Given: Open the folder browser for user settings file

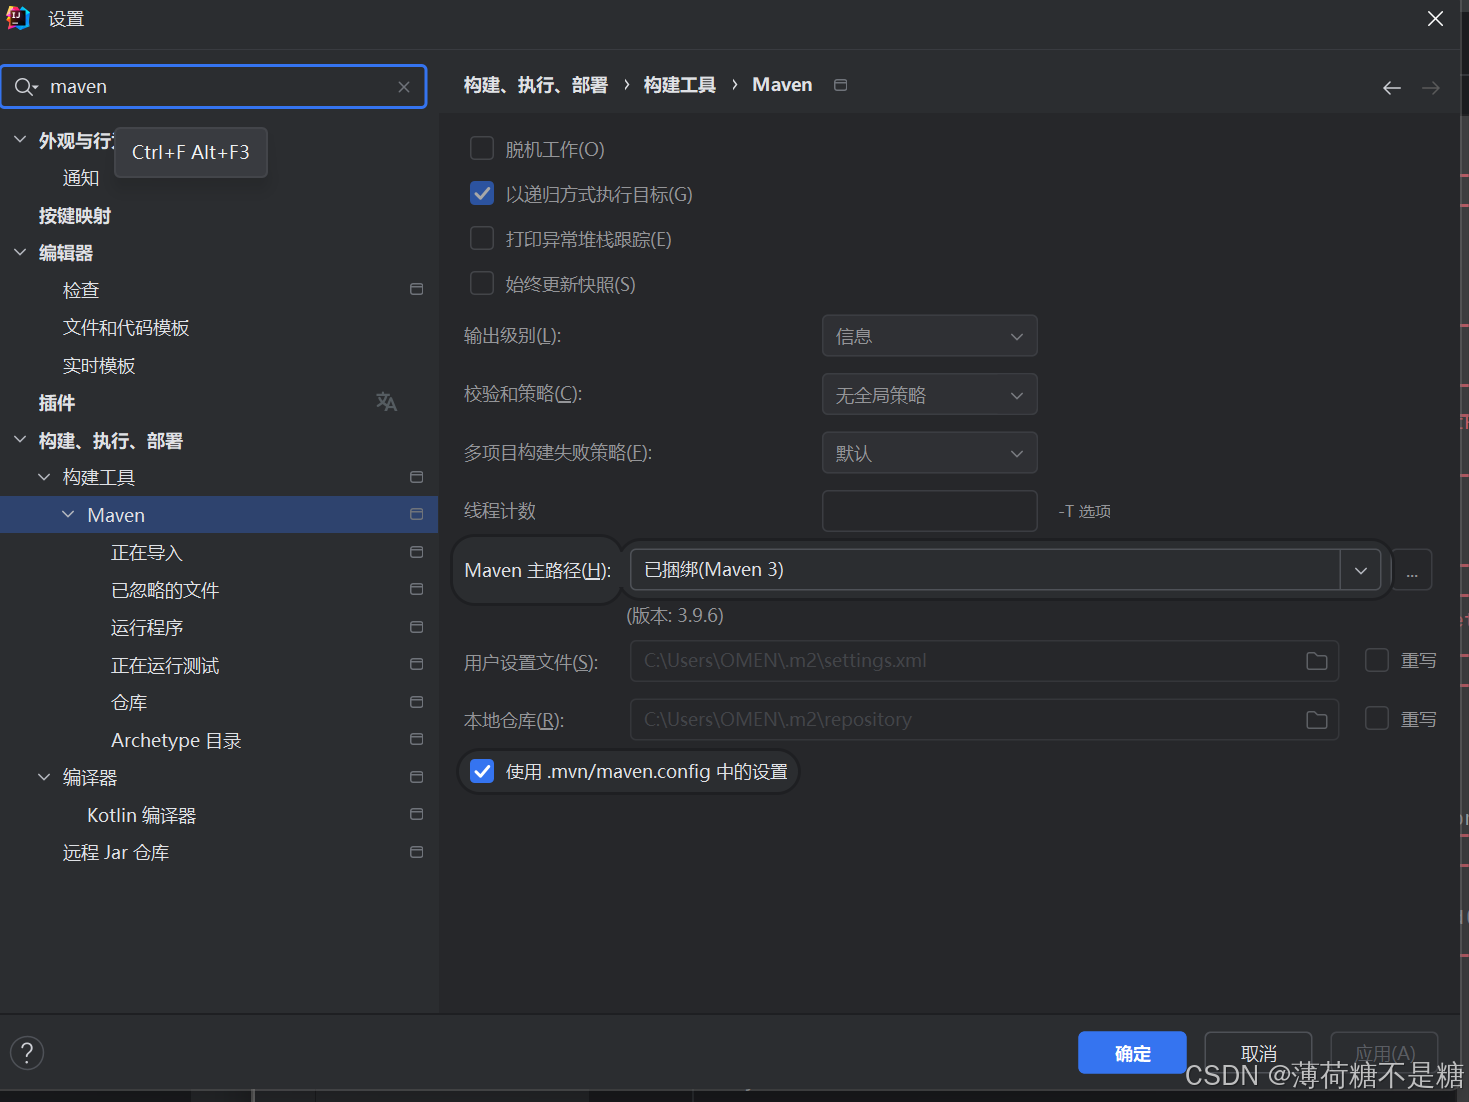Looking at the screenshot, I should (1315, 661).
